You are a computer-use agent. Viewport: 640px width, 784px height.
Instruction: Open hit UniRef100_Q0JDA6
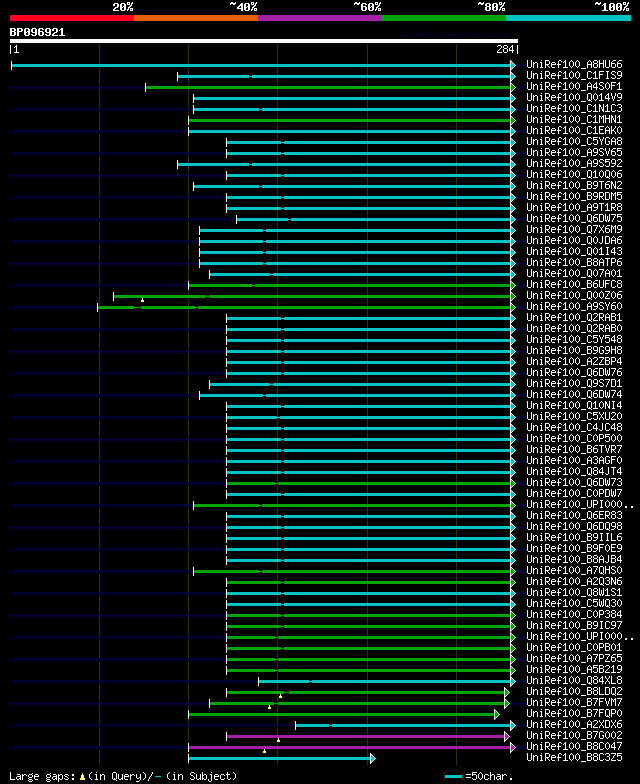(x=574, y=240)
